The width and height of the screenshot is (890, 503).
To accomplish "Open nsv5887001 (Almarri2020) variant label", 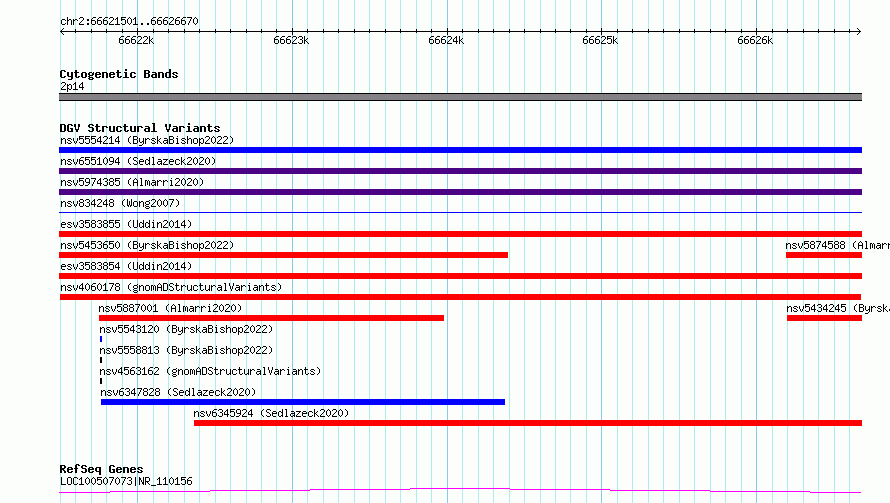I will 170,308.
